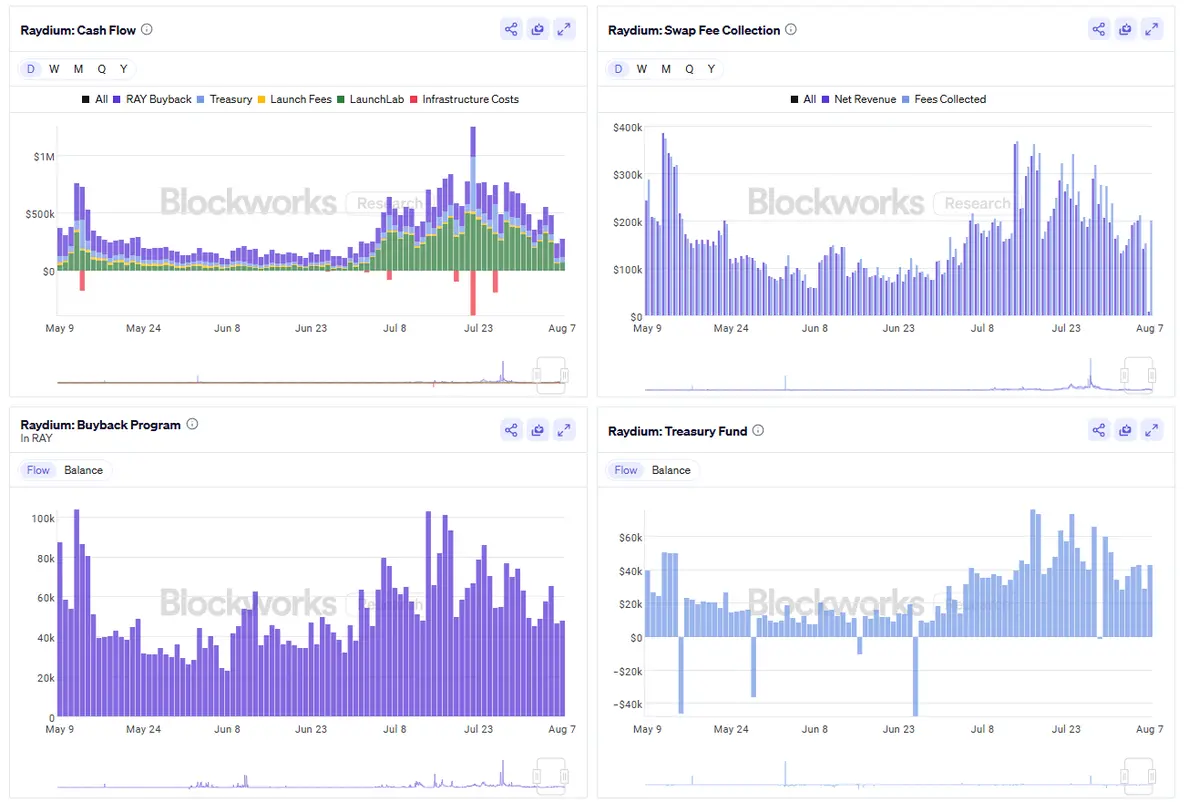Screen dimensions: 1199x802
Task: Select weekly (W) interval in Cash Flow
Action: click(x=54, y=69)
